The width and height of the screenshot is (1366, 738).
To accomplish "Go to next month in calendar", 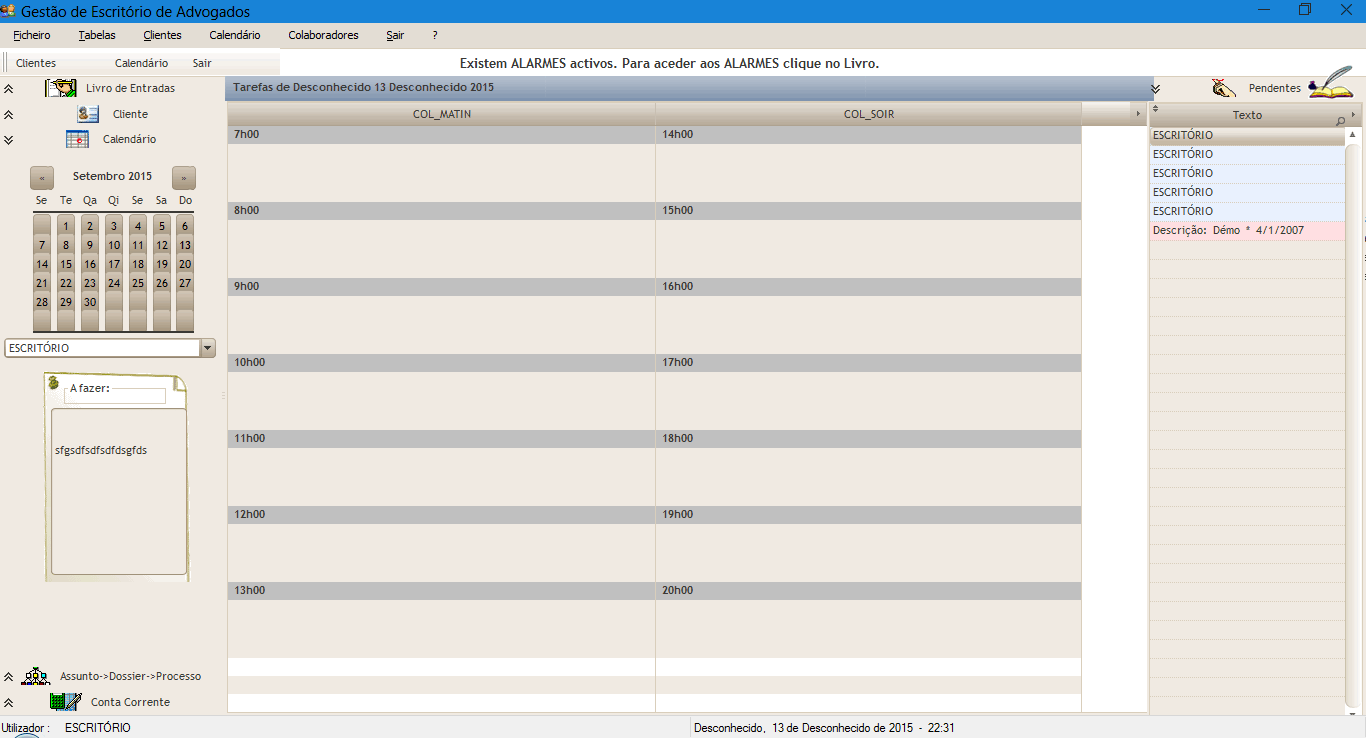I will tap(184, 177).
